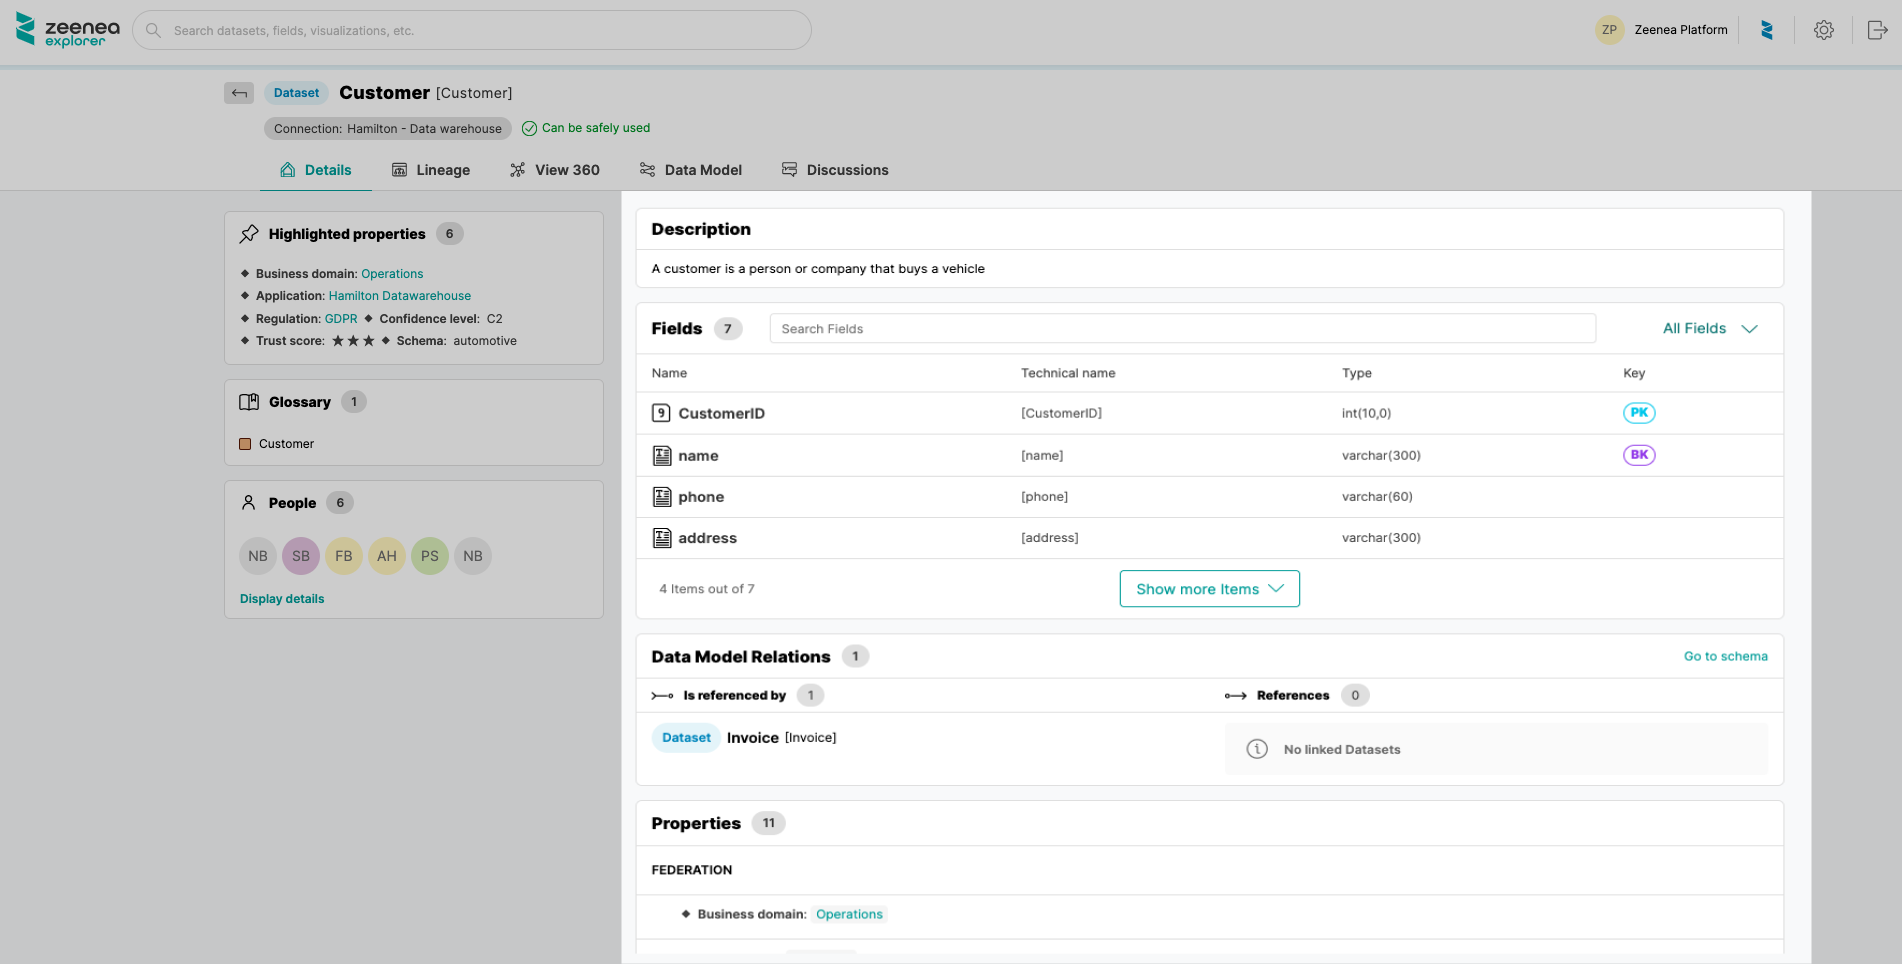Click the Zeenea Explorer logo
The height and width of the screenshot is (965, 1902).
(68, 30)
